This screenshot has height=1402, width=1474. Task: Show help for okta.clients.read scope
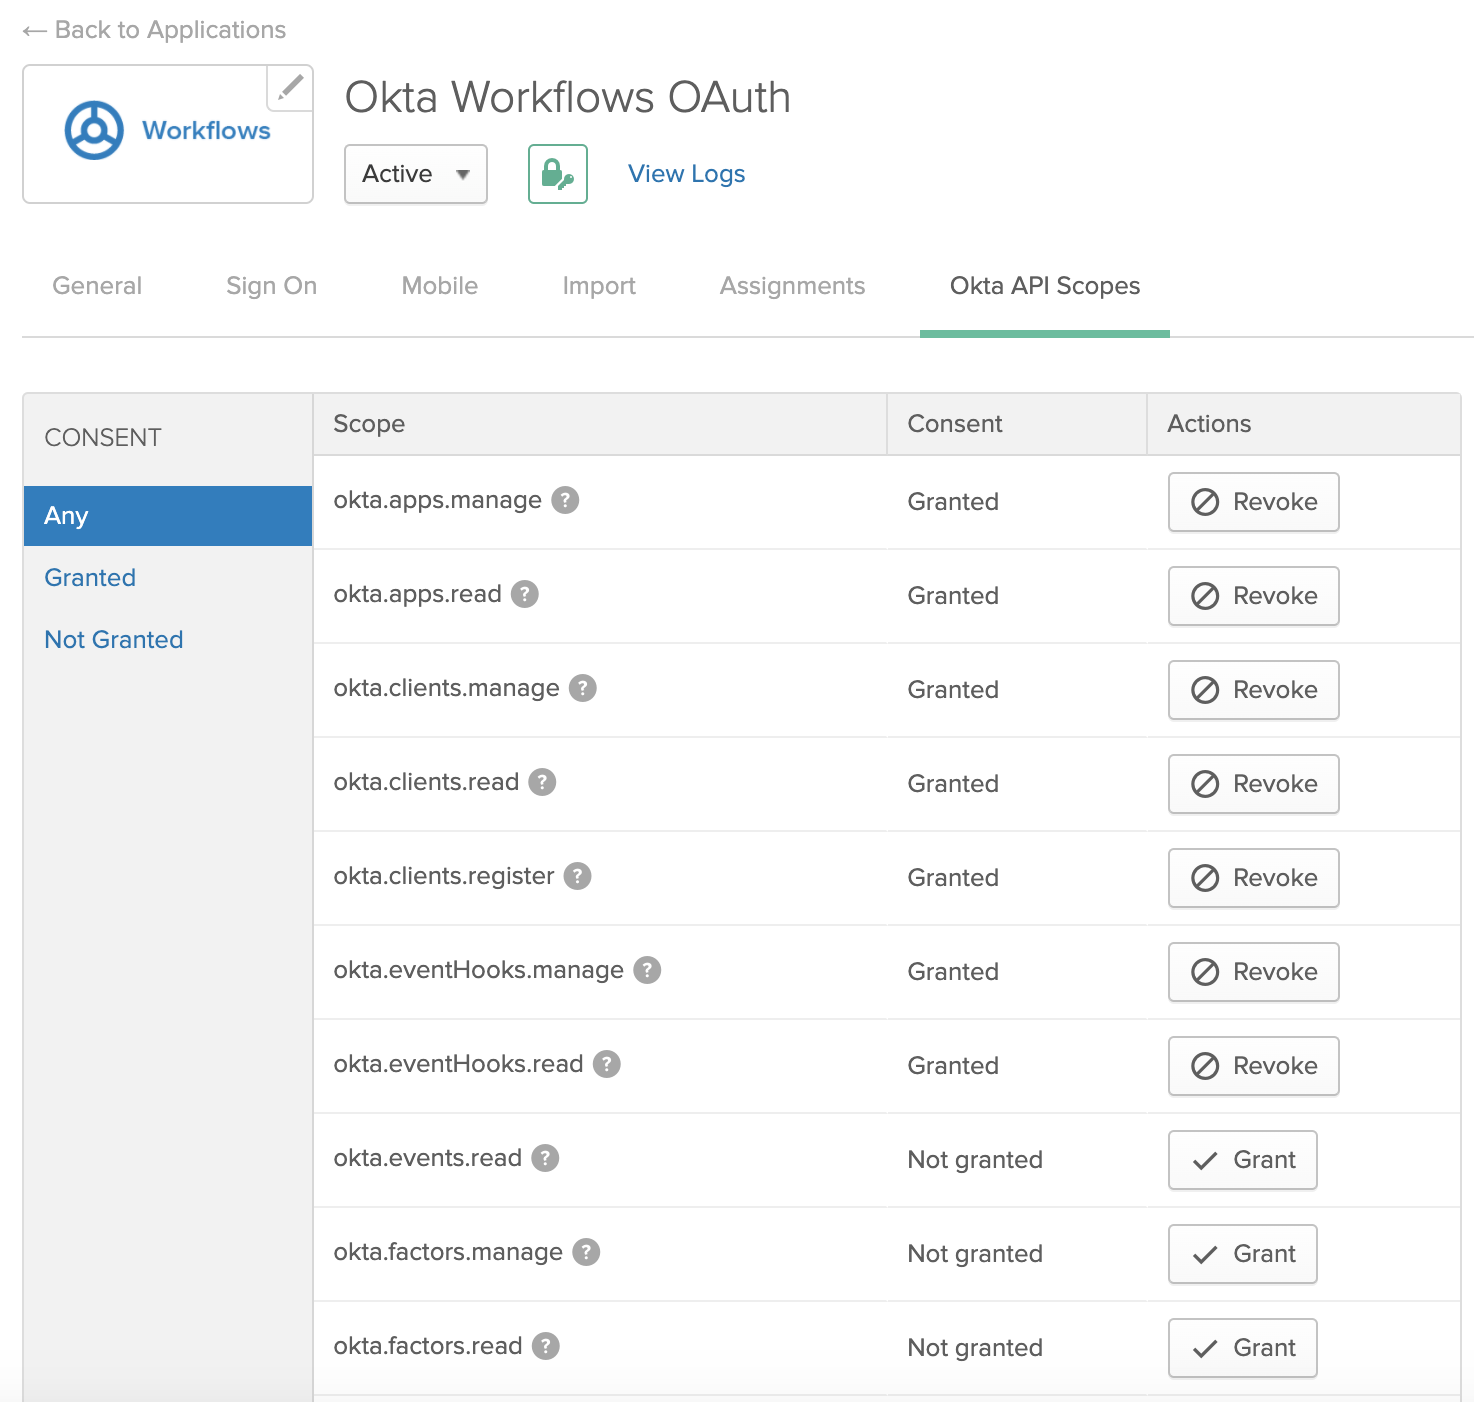(542, 782)
